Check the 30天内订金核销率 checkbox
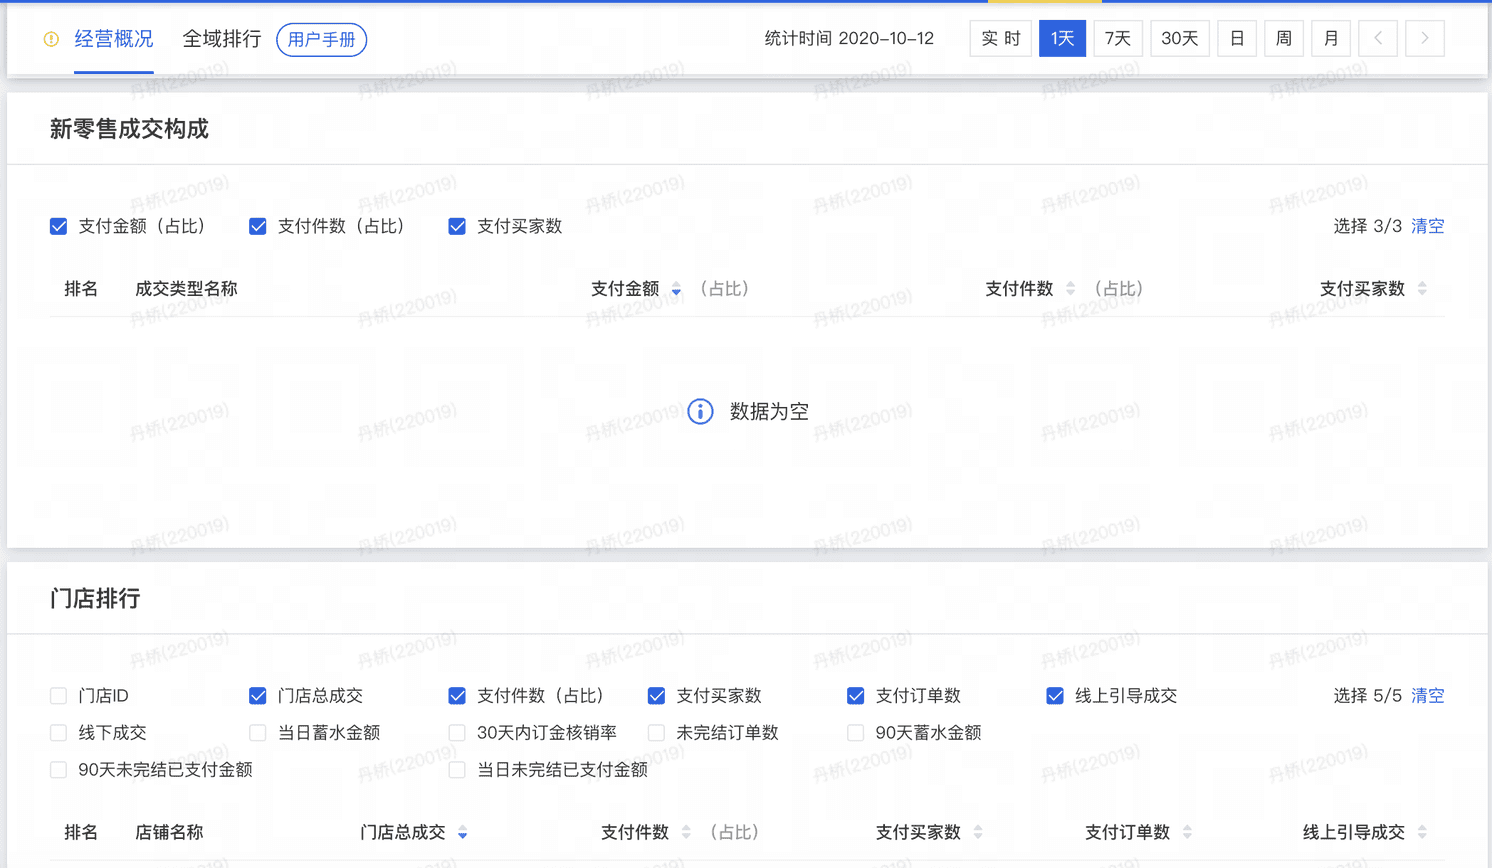The width and height of the screenshot is (1492, 868). tap(457, 732)
